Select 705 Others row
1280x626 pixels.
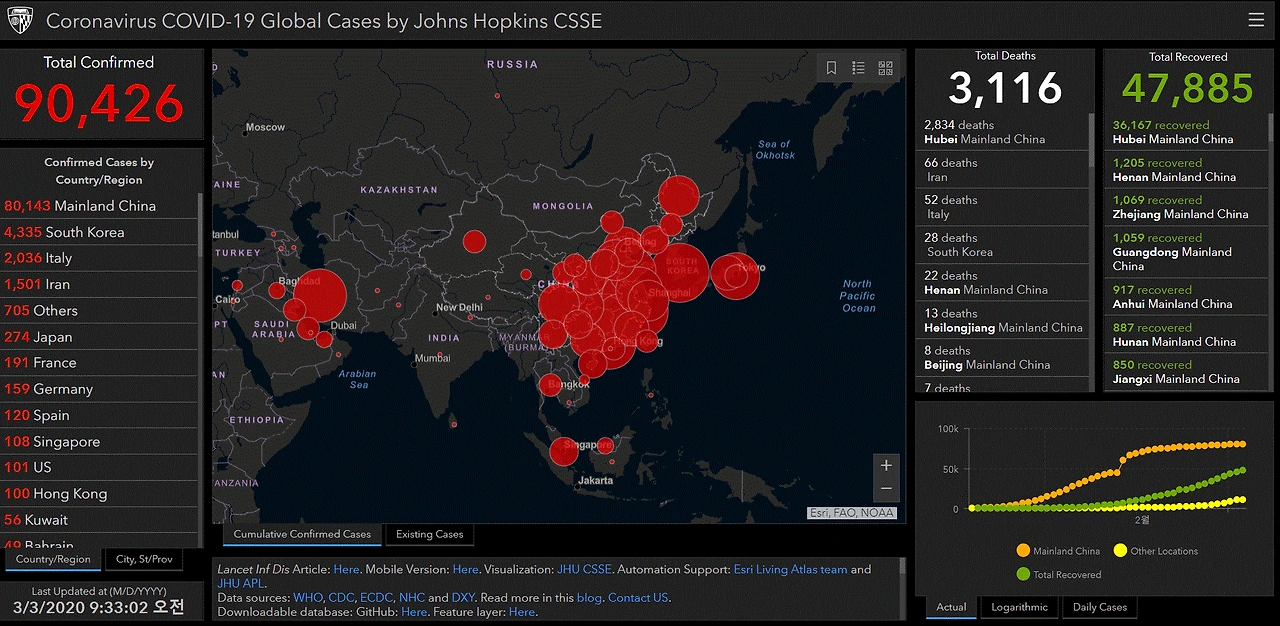99,311
